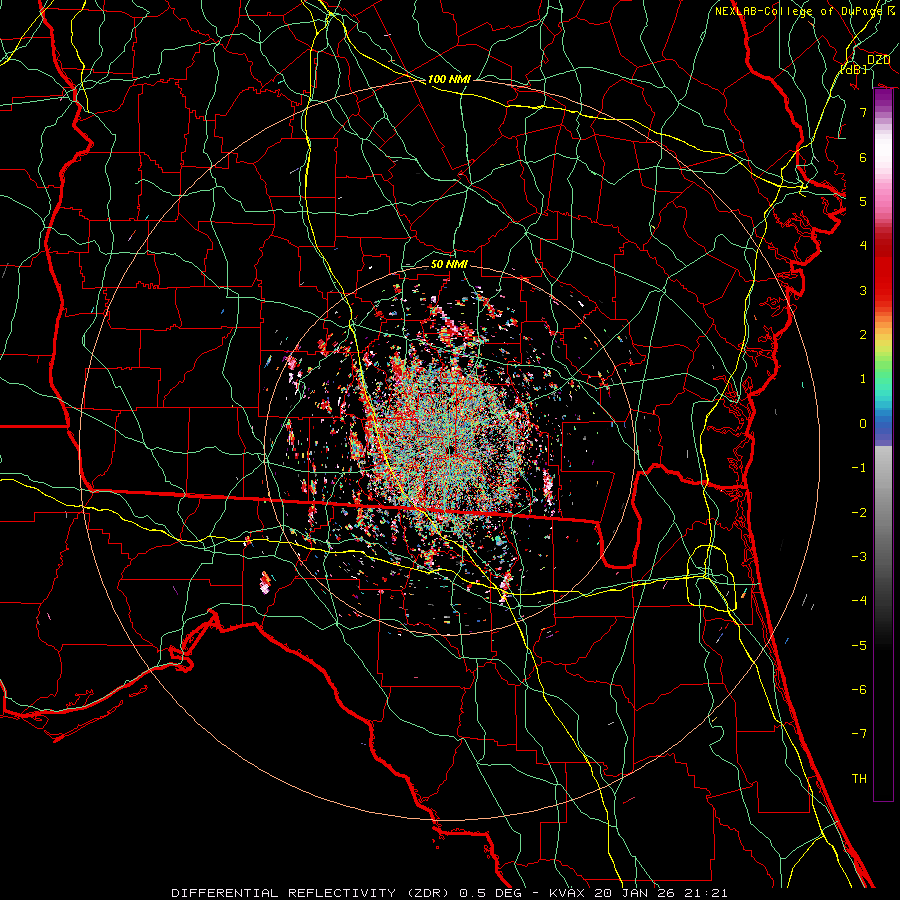Click the -5 value on color scale
Image resolution: width=900 pixels, height=900 pixels.
click(x=859, y=646)
